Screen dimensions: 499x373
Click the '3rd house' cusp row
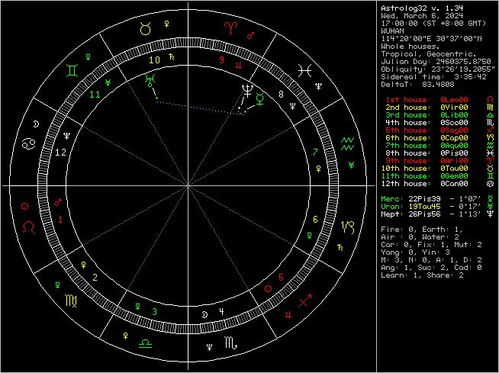[427, 115]
